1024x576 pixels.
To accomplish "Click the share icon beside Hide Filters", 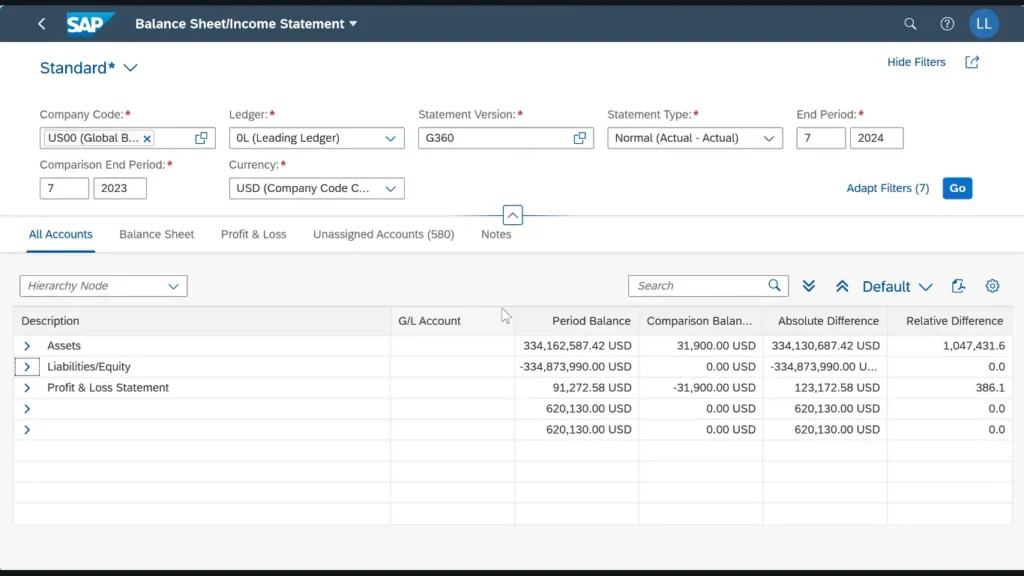I will click(972, 62).
